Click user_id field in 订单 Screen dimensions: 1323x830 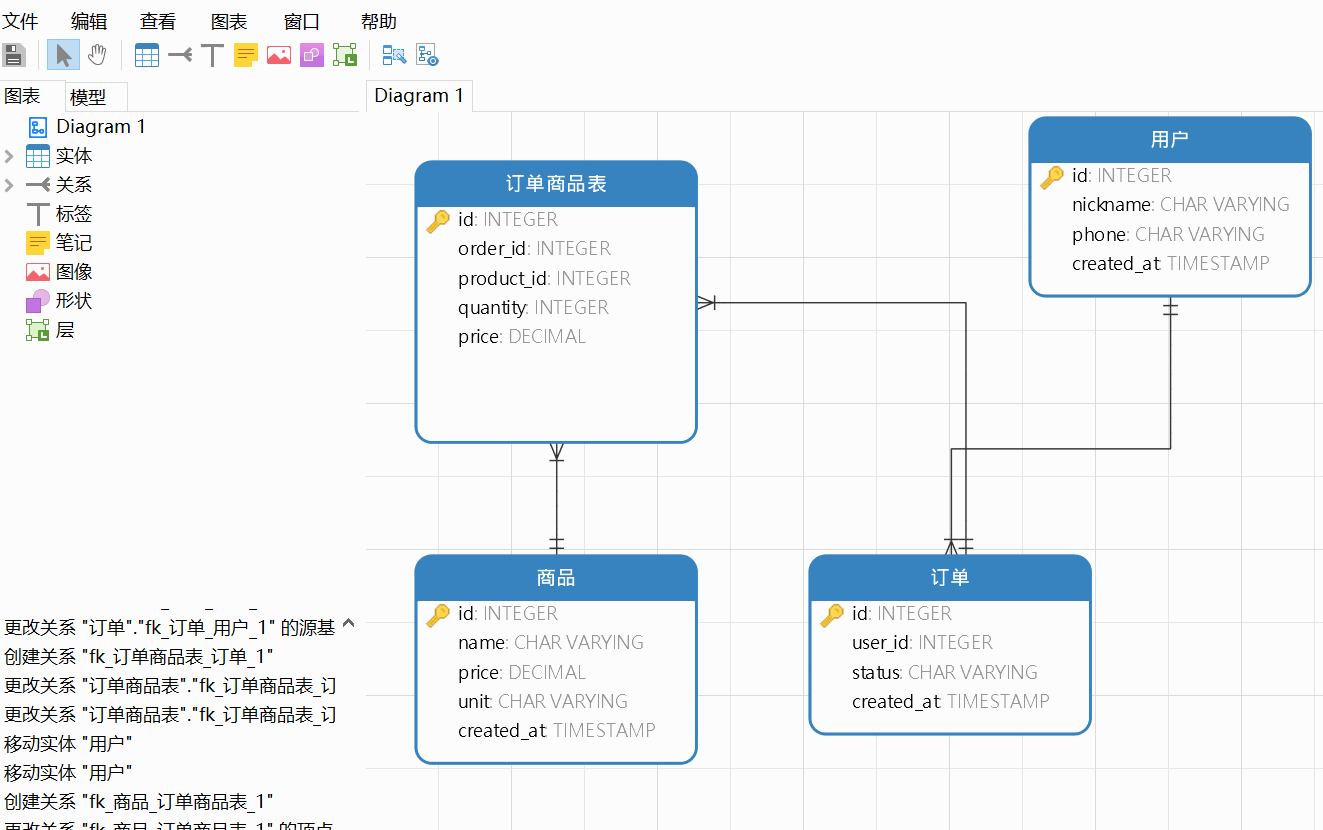(922, 643)
